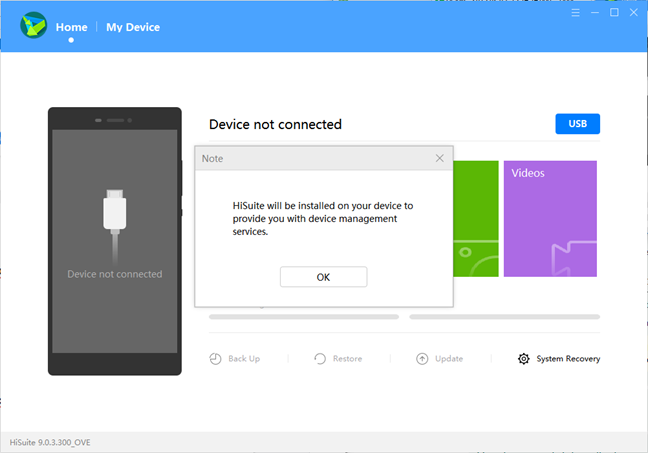The height and width of the screenshot is (453, 648).
Task: Click the blue USB button
Action: tap(577, 124)
